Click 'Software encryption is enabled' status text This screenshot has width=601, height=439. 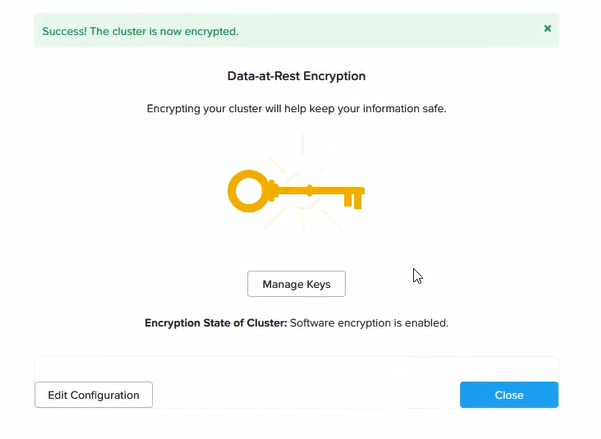click(x=369, y=324)
